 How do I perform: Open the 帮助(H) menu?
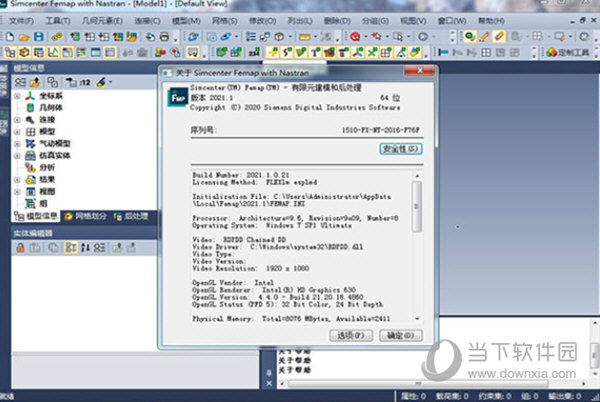[x=491, y=21]
